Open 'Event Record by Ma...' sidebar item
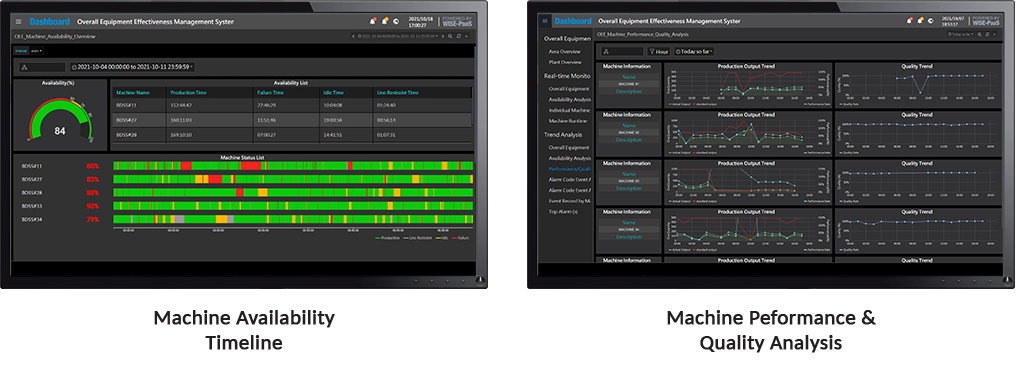The image size is (1016, 371). point(569,201)
